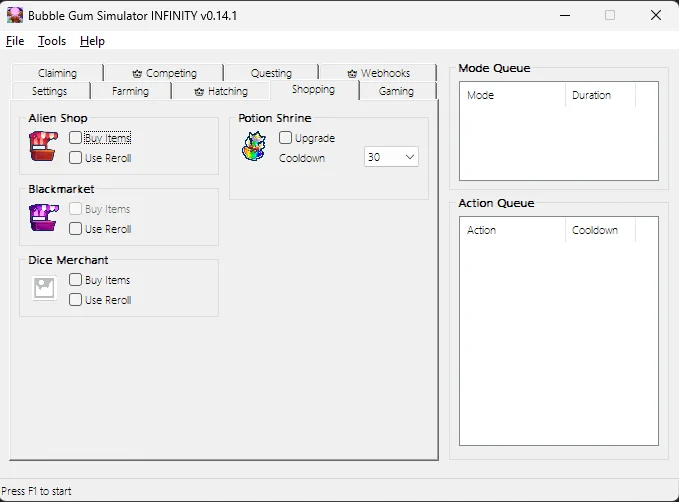Click the Mode column header
Viewport: 679px width, 502px height.
pos(513,95)
